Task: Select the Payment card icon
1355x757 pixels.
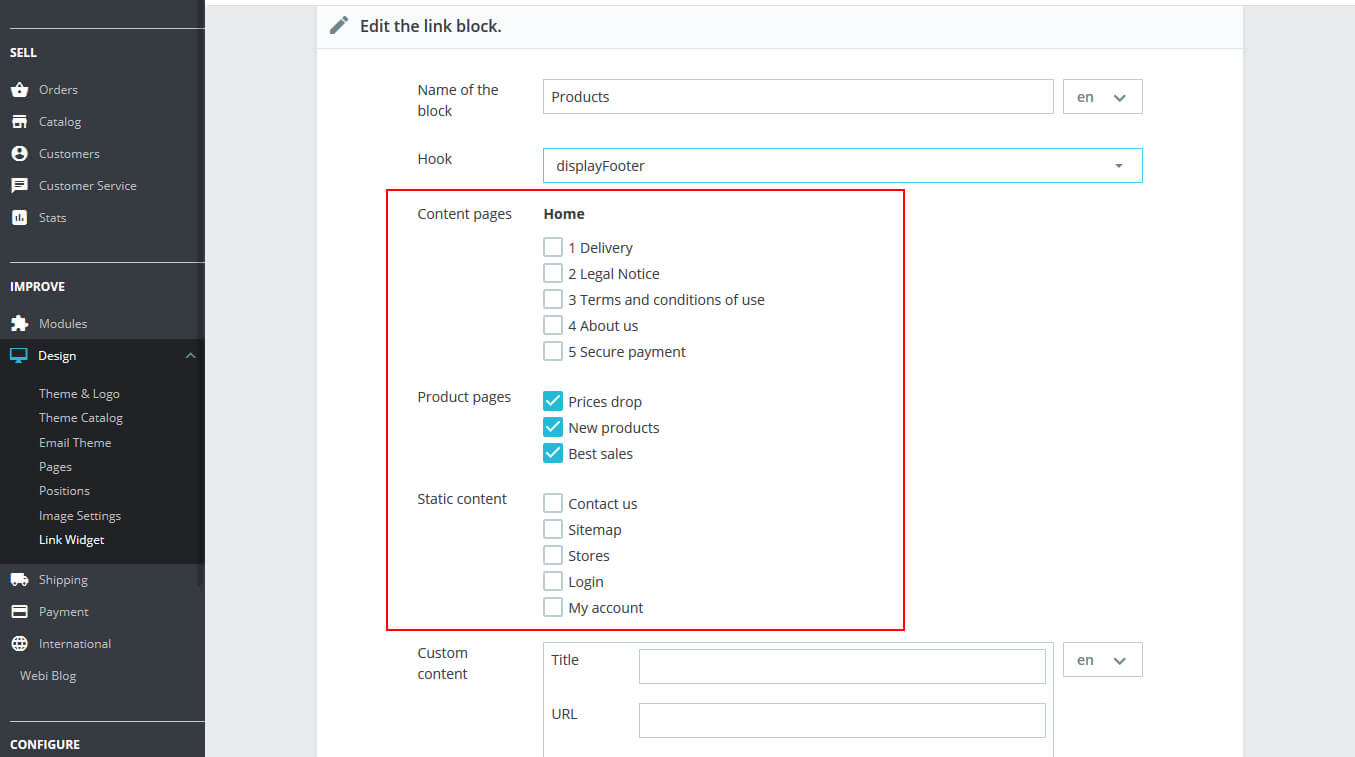Action: tap(22, 611)
